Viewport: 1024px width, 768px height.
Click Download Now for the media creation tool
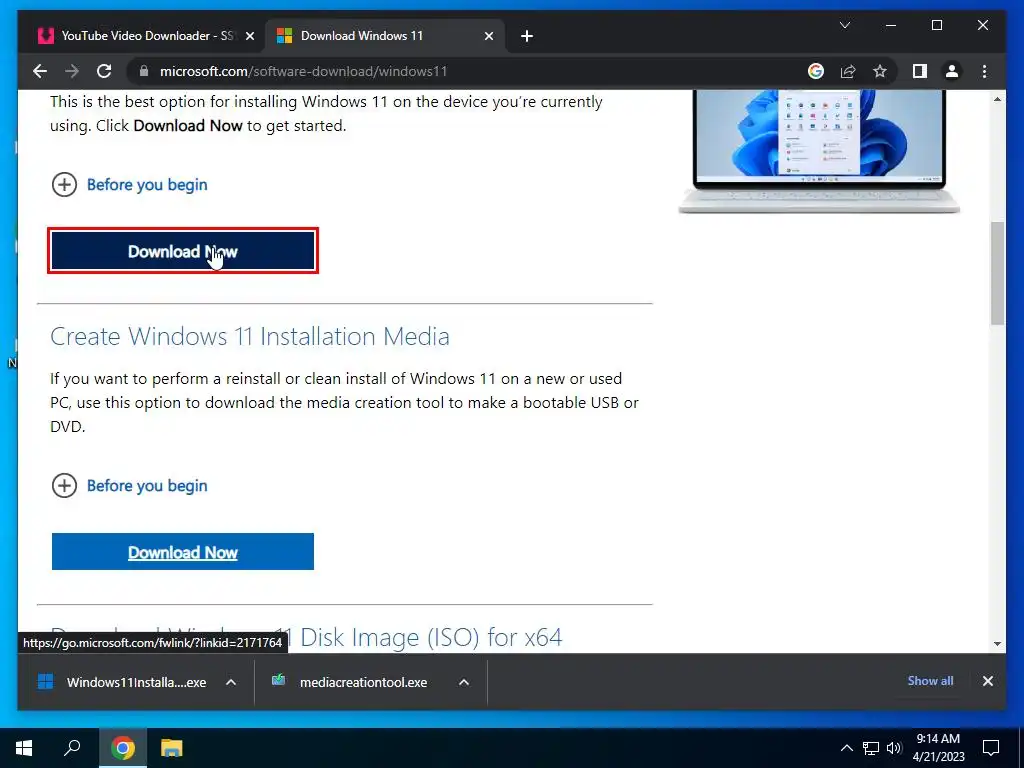[x=183, y=552]
